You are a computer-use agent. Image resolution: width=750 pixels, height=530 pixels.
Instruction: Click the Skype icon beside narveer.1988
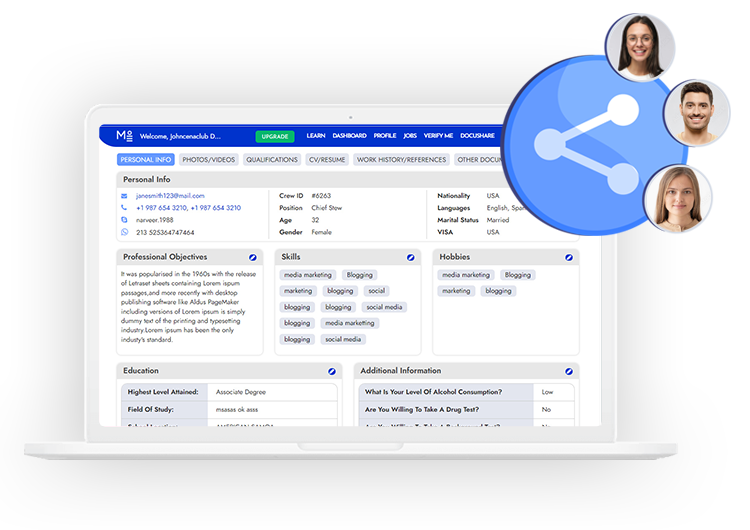tap(125, 220)
